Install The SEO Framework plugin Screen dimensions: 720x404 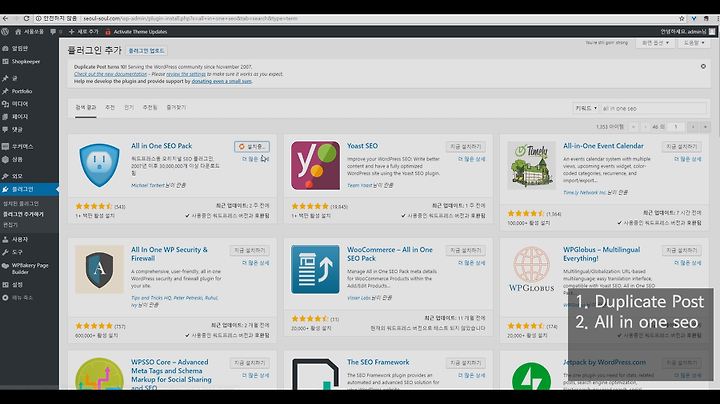[x=466, y=363]
